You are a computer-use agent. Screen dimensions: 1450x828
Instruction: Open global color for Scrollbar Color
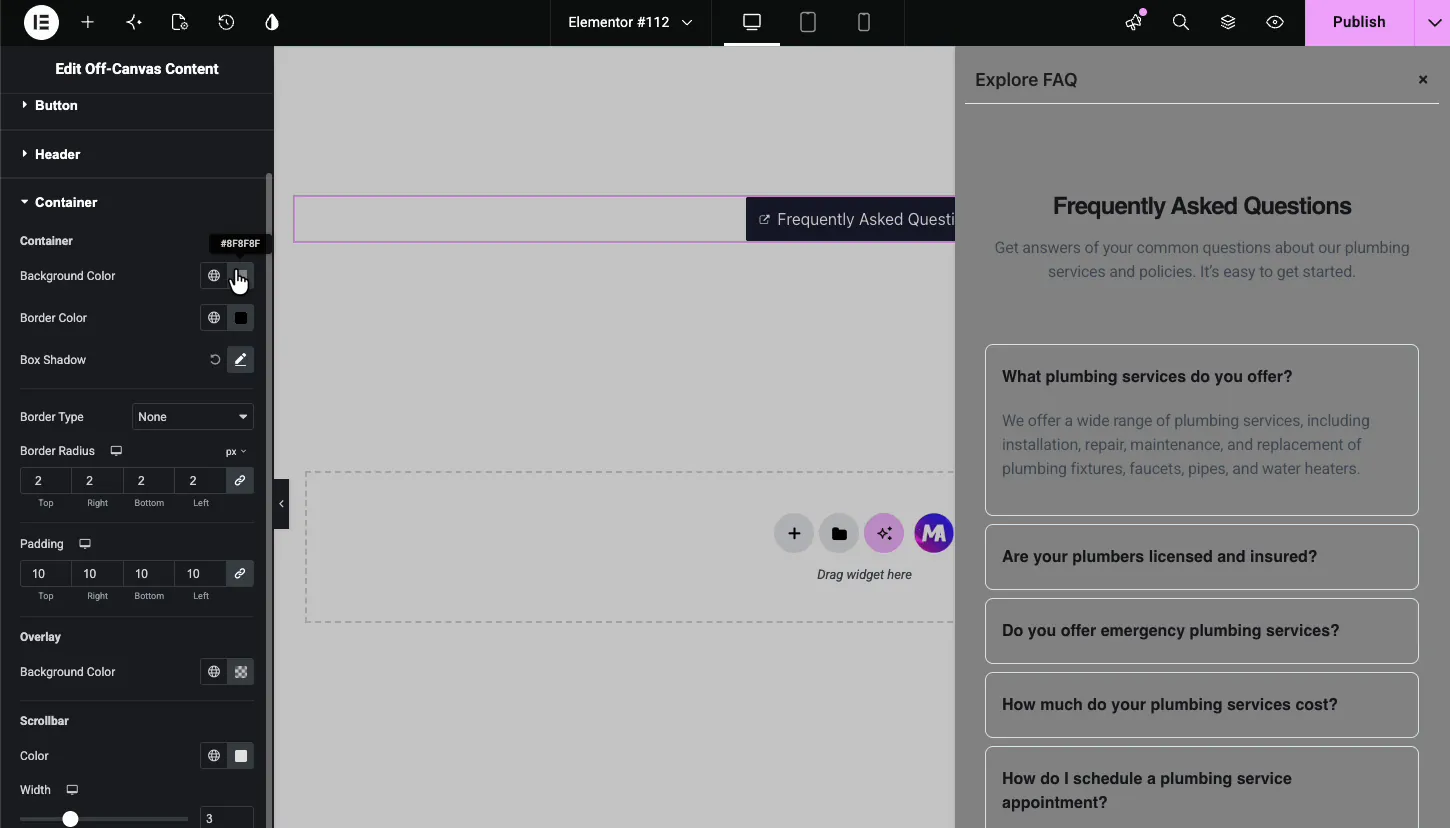click(214, 756)
